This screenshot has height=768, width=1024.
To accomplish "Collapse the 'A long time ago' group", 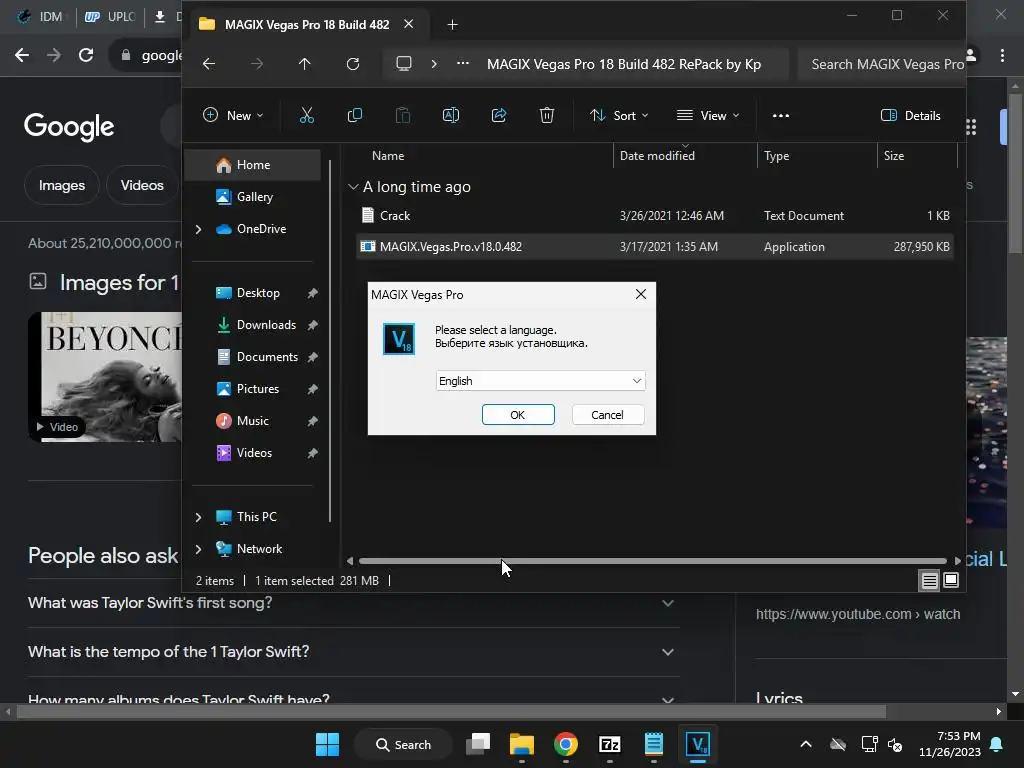I will click(353, 187).
